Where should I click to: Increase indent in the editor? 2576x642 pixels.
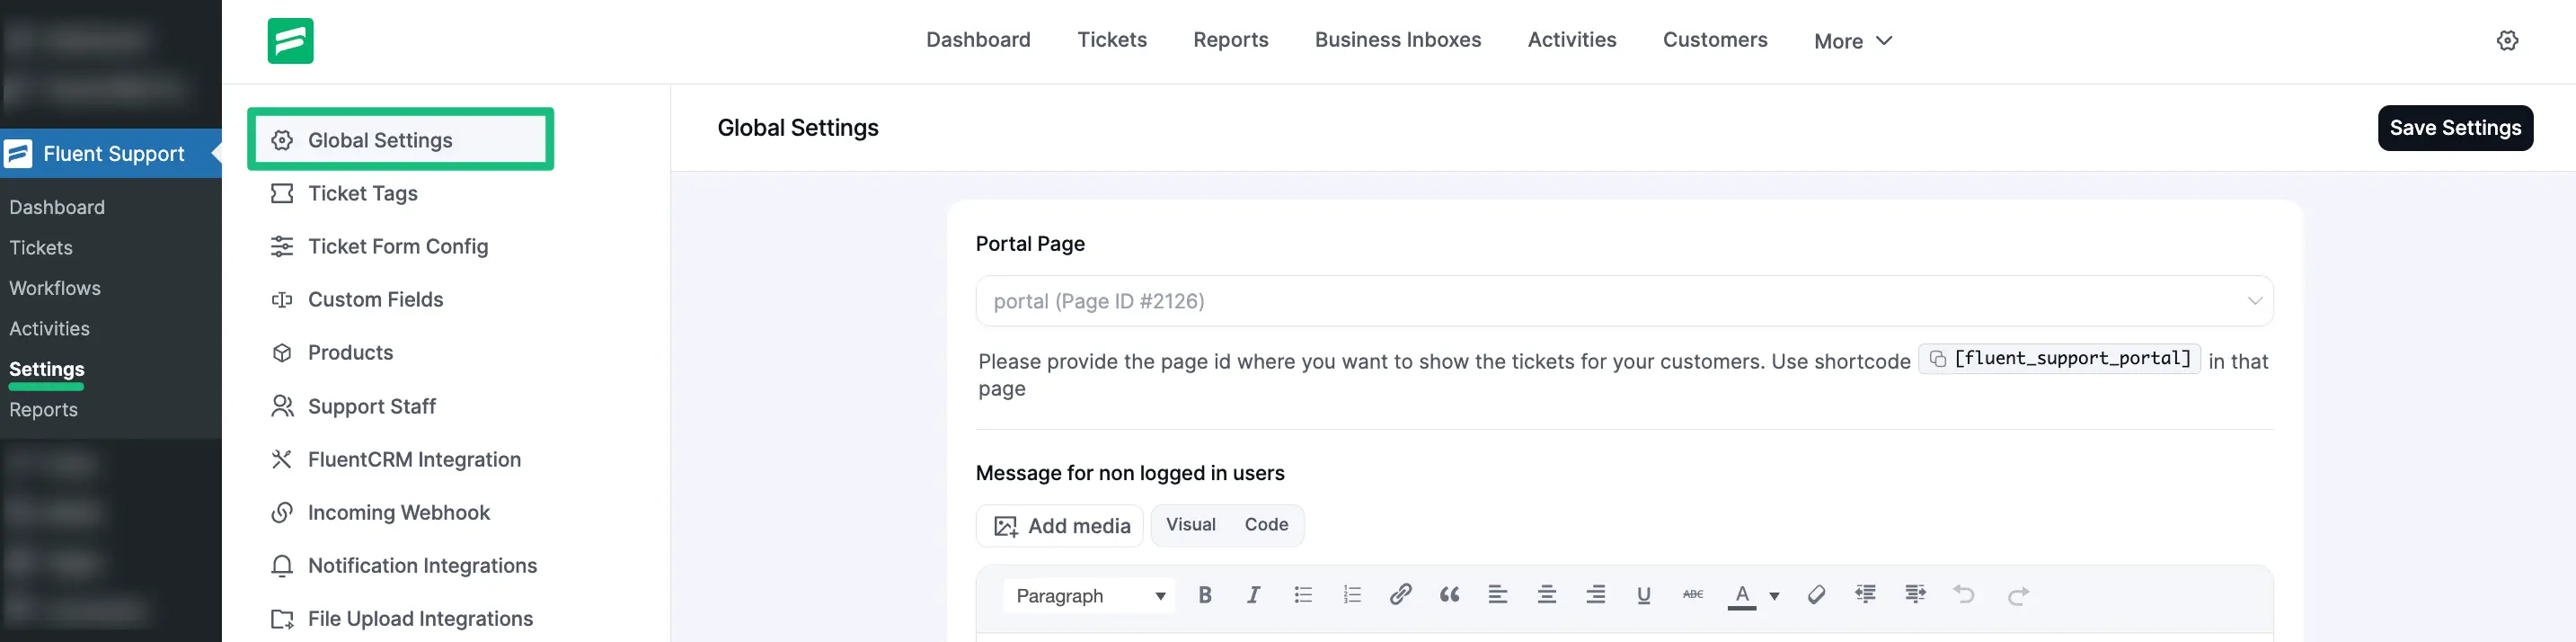[x=1915, y=595]
